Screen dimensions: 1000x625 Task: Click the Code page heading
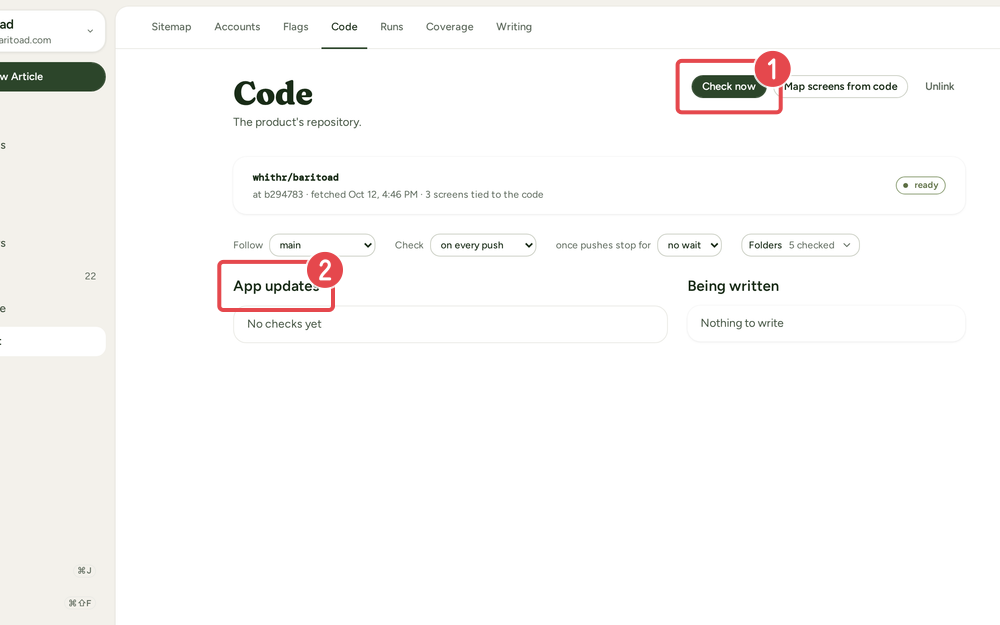(x=273, y=93)
